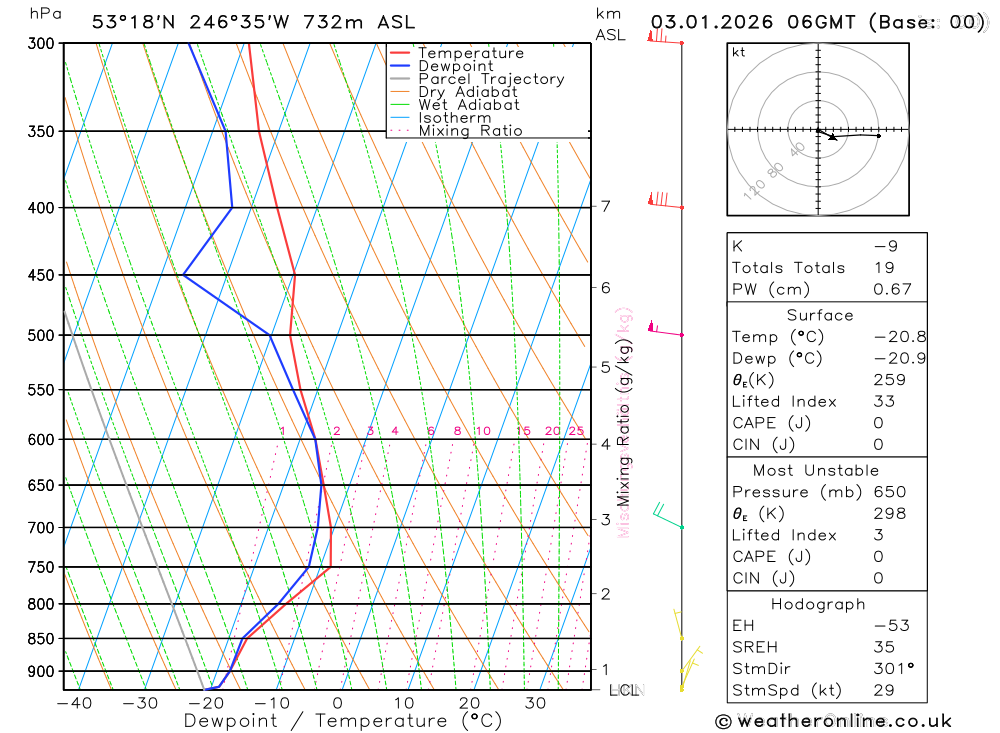Click the red Temperature line sample in legend
Screen dimensions: 1000x733
(x=400, y=53)
